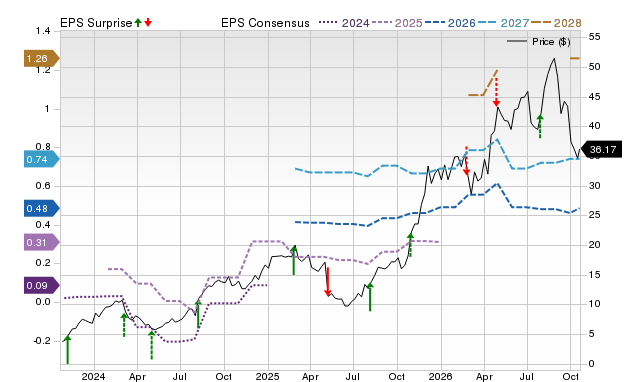Select the 2027 consensus legend entry
The height and width of the screenshot is (382, 640).
tap(504, 23)
